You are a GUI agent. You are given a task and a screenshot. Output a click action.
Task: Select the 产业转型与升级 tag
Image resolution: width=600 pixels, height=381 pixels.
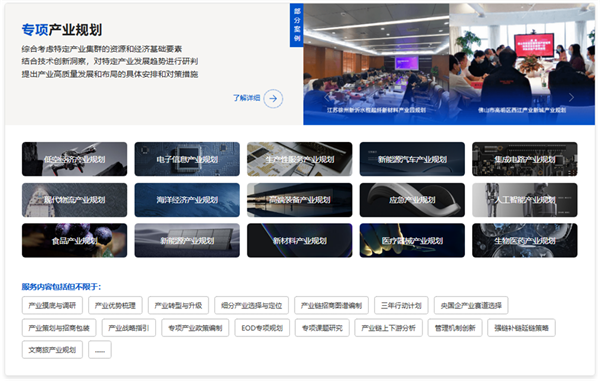pos(178,305)
